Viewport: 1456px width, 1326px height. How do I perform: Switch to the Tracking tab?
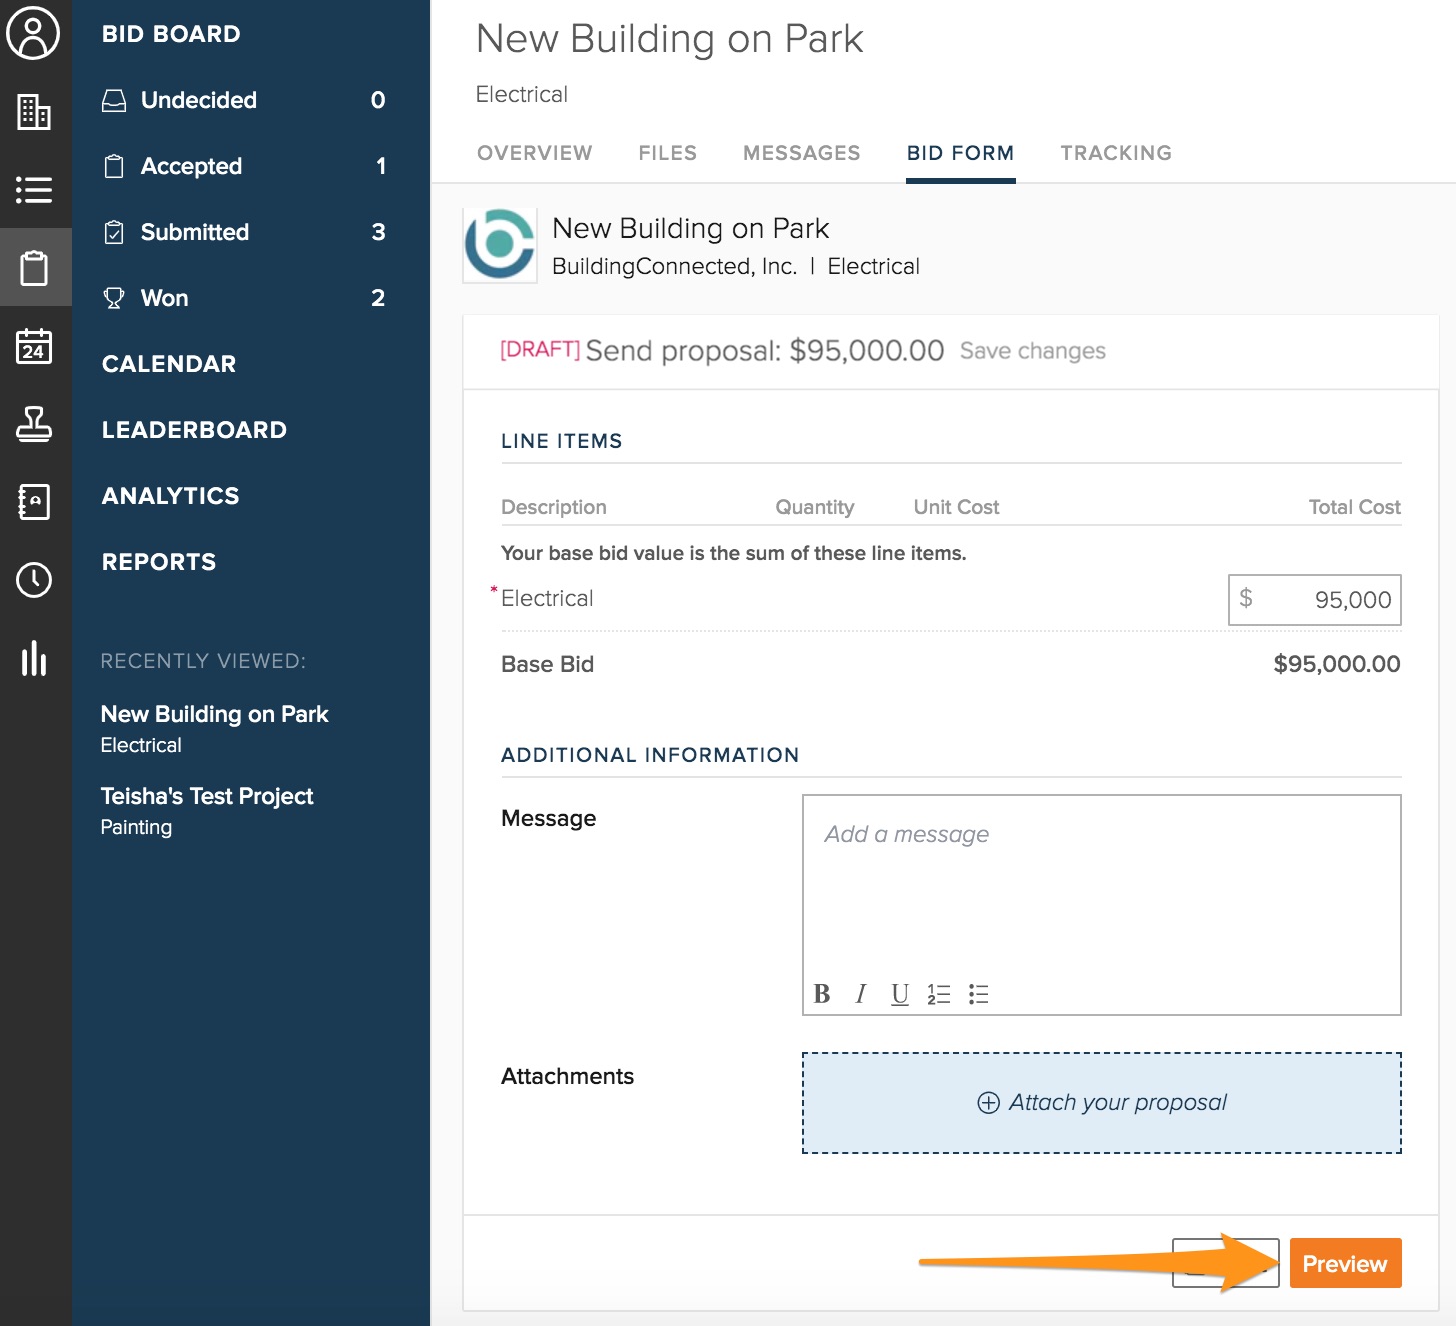click(x=1116, y=153)
